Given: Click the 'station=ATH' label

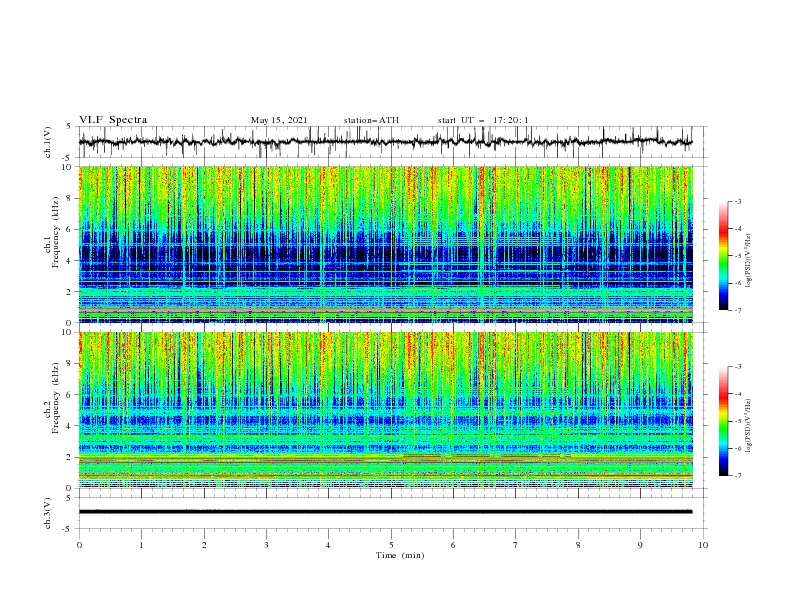Looking at the screenshot, I should click(371, 120).
